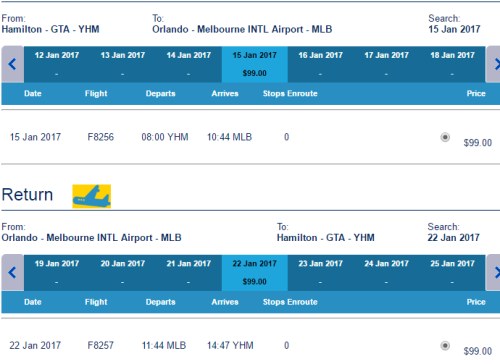
Task: Select the 15 Jan 2017 $99.00 date tab
Action: (x=255, y=64)
